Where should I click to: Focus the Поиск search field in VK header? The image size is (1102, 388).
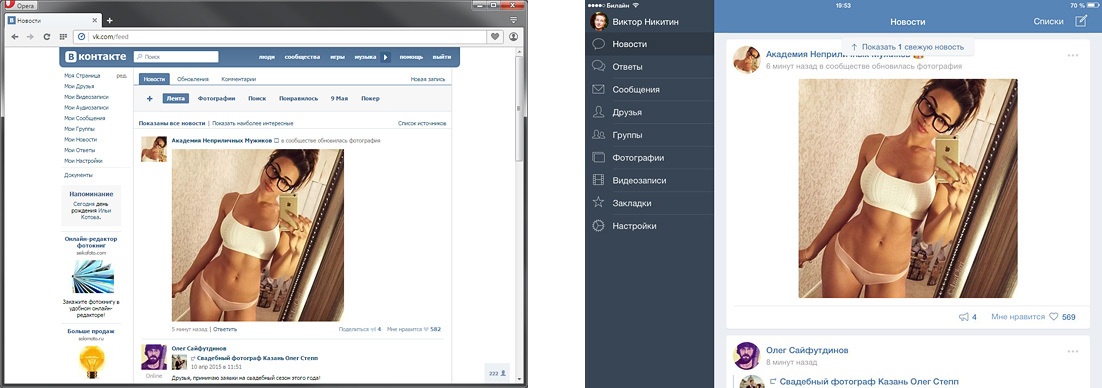(x=176, y=57)
